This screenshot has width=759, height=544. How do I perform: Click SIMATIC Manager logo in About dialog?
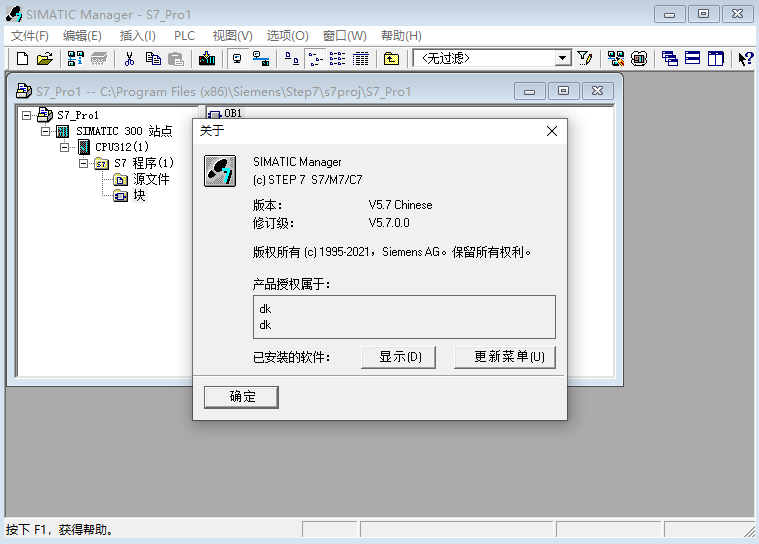click(220, 171)
